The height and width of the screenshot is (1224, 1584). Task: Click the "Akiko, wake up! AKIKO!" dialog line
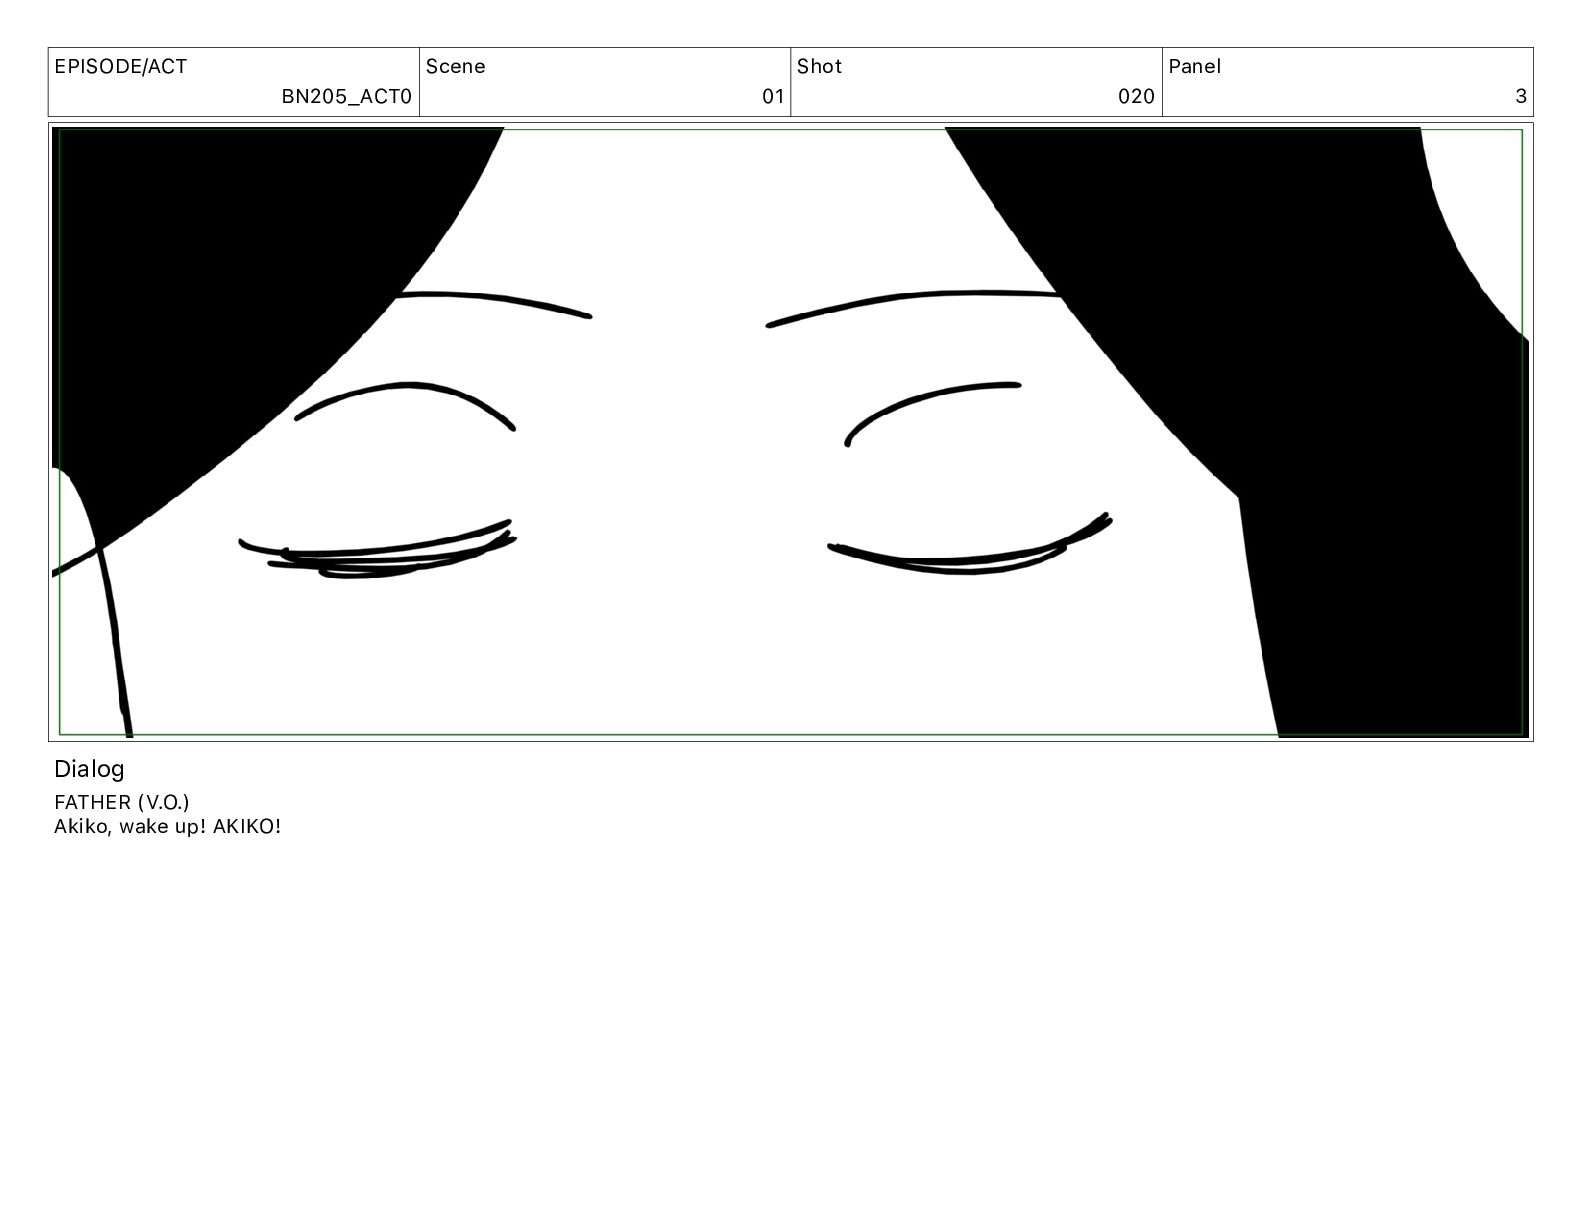tap(167, 827)
